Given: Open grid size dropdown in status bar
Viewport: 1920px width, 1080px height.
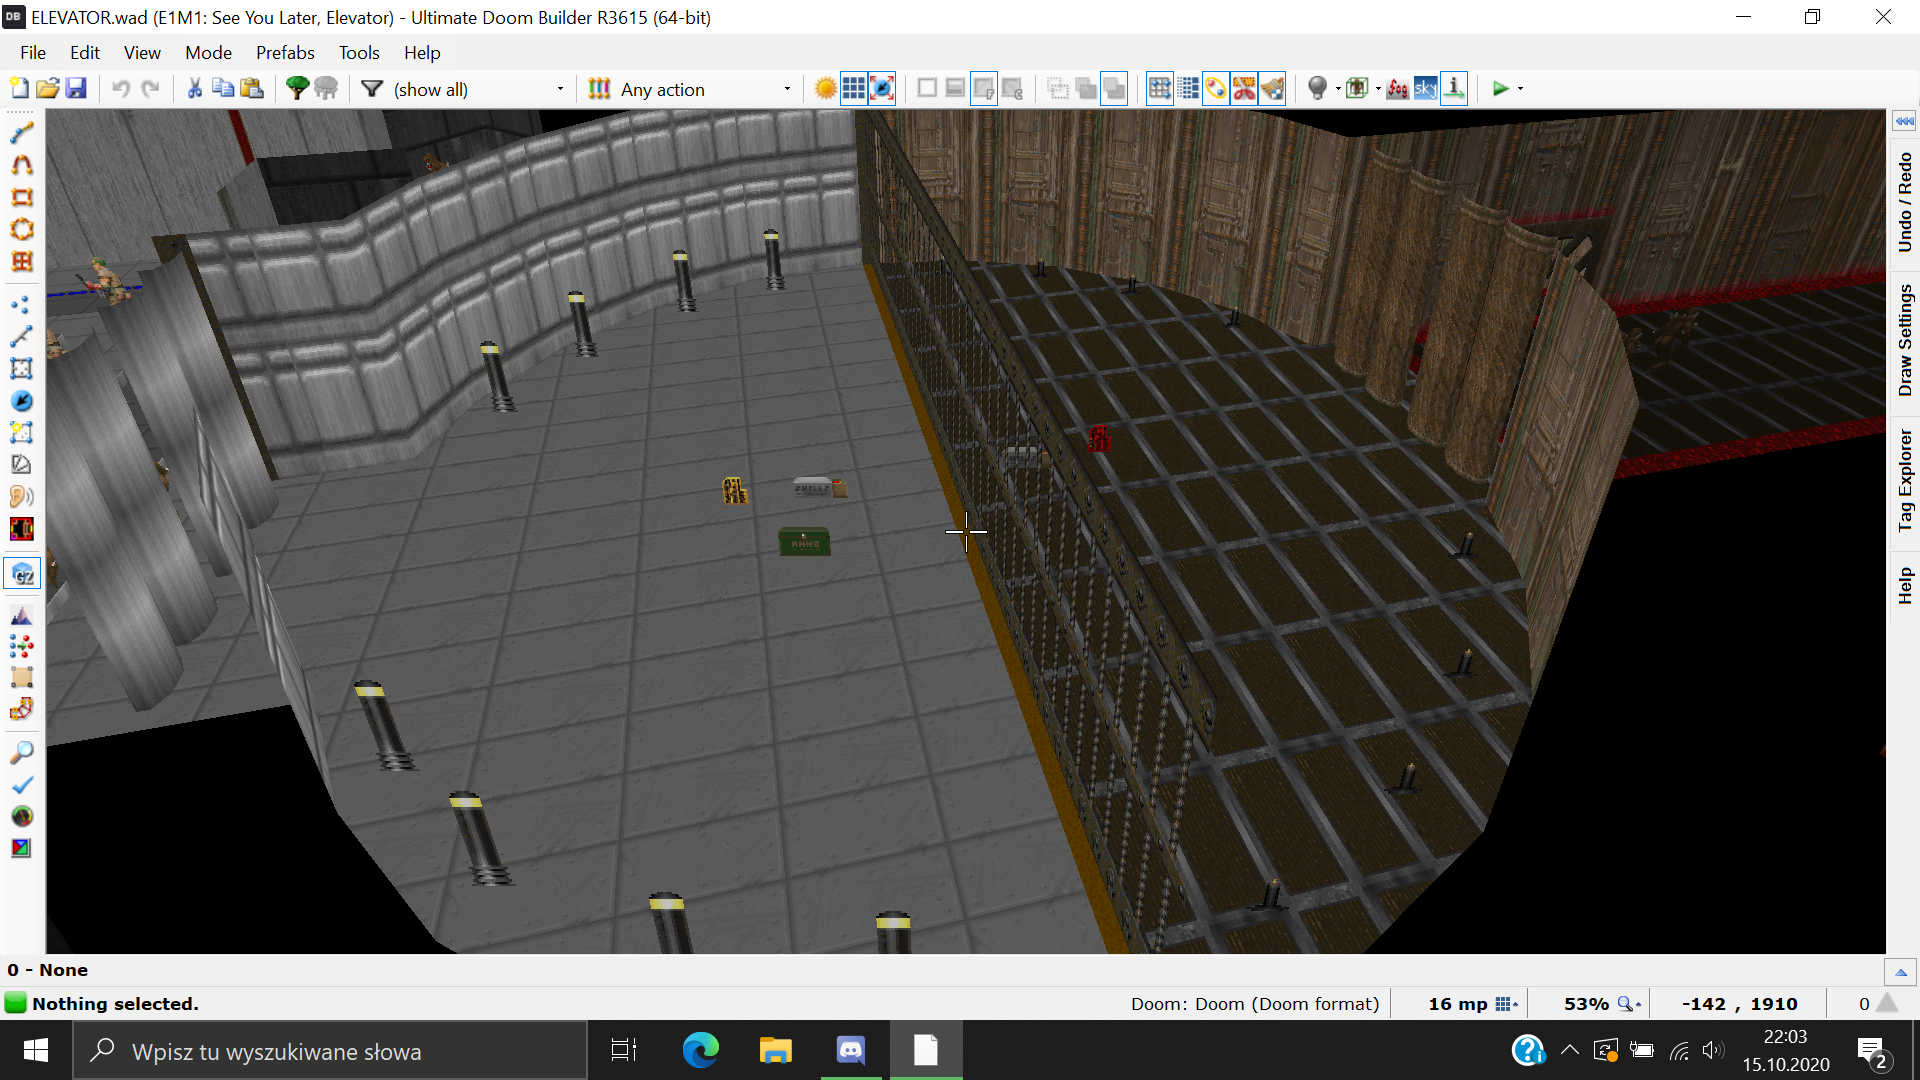Looking at the screenshot, I should click(1507, 1004).
